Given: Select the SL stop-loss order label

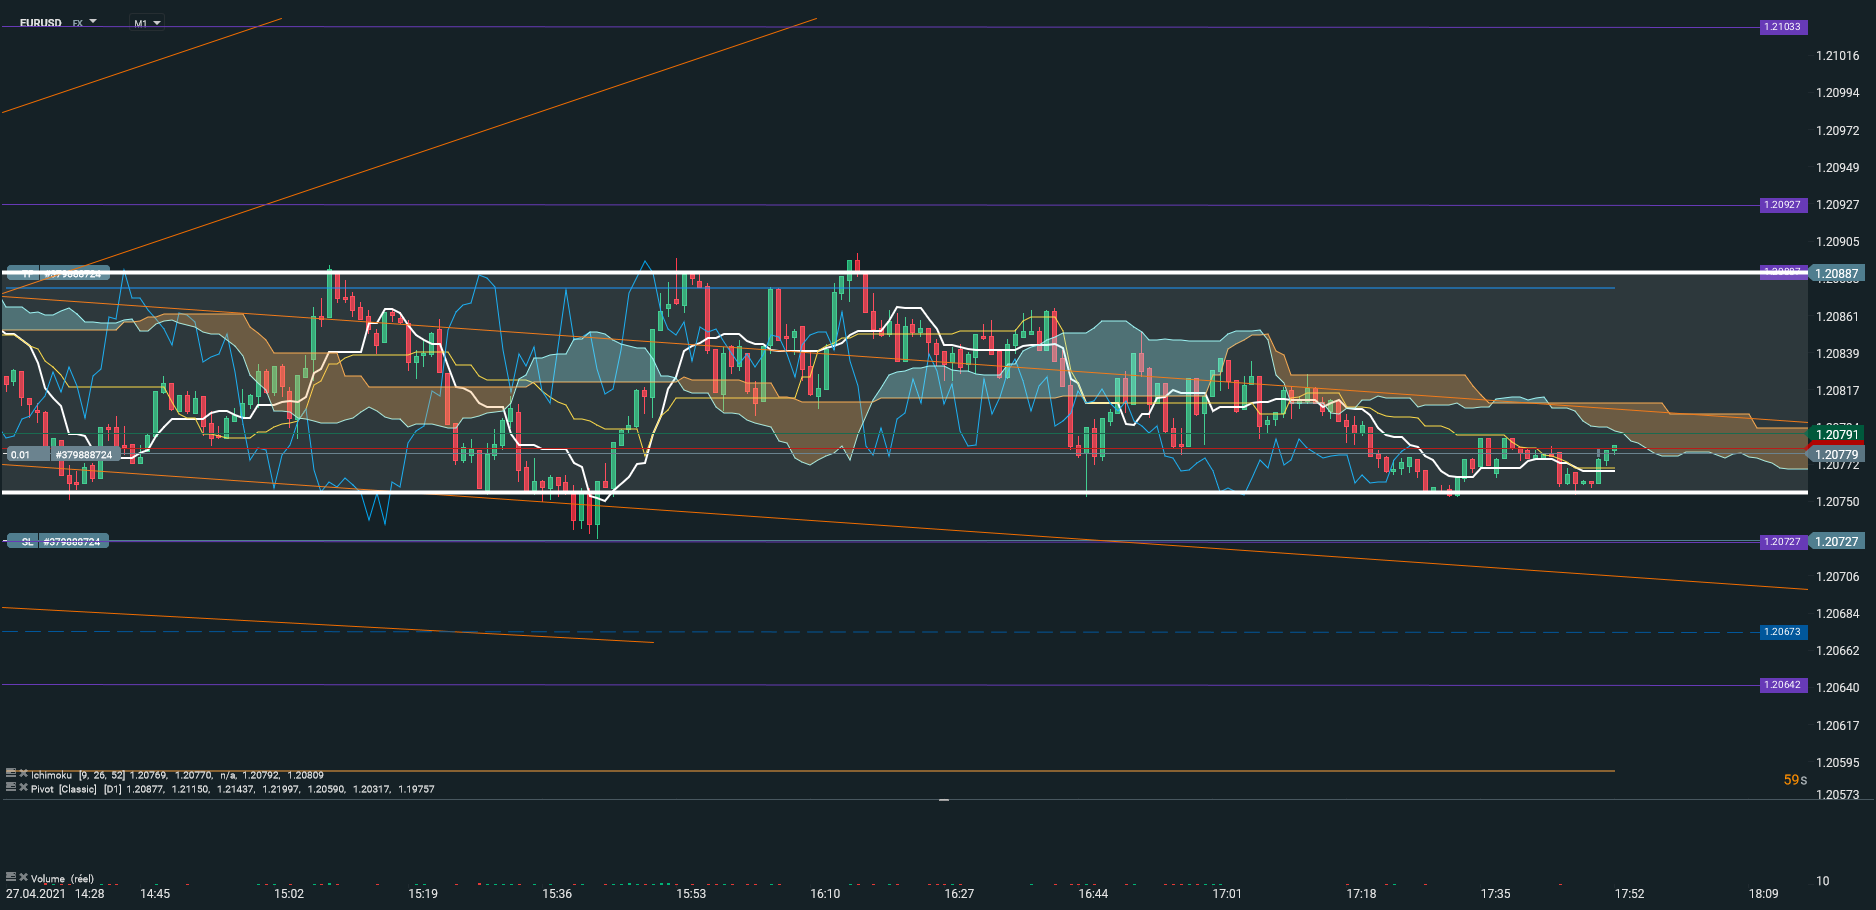Looking at the screenshot, I should 27,542.
